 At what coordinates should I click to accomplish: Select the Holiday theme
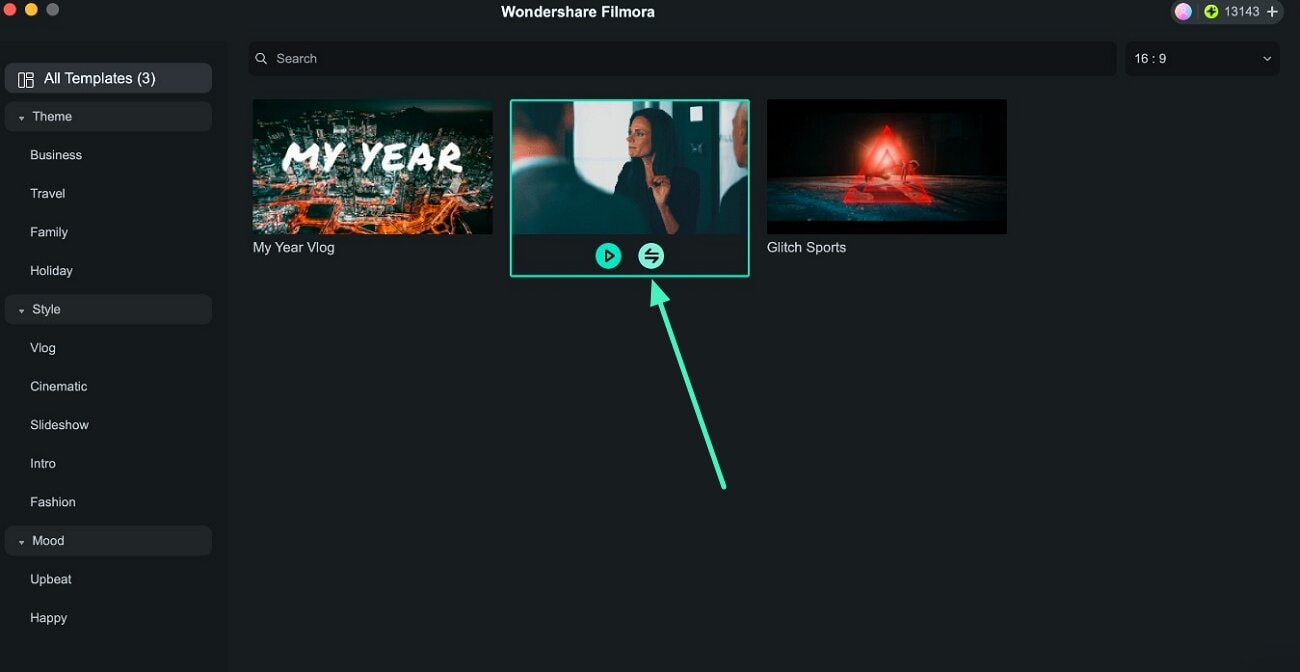(x=51, y=271)
